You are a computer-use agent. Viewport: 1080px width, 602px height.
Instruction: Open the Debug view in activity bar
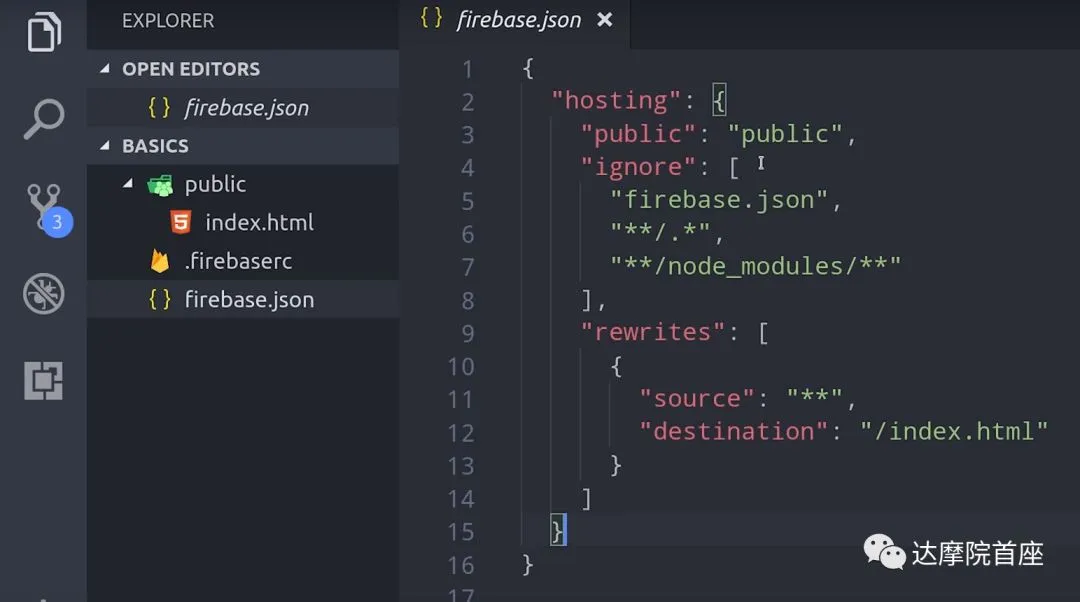tap(43, 294)
